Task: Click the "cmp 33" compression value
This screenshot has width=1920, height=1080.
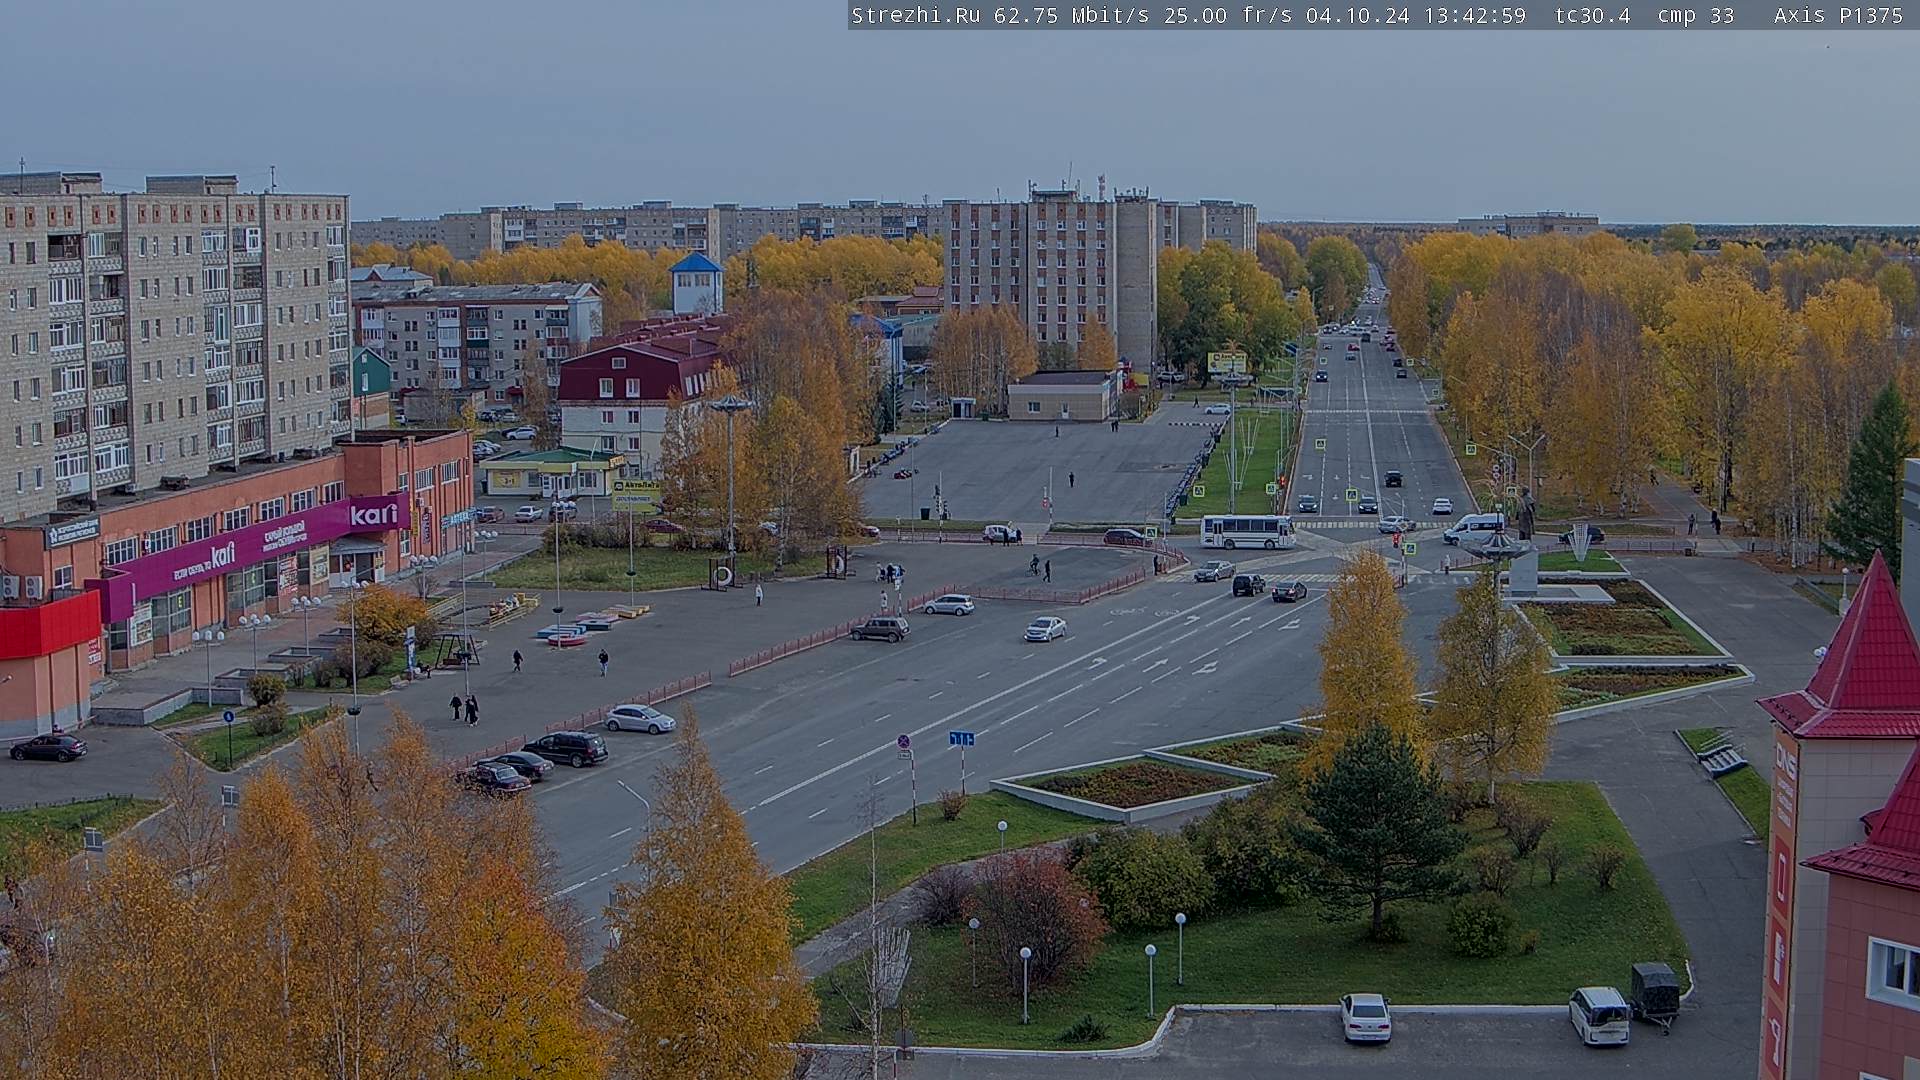Action: click(1695, 15)
